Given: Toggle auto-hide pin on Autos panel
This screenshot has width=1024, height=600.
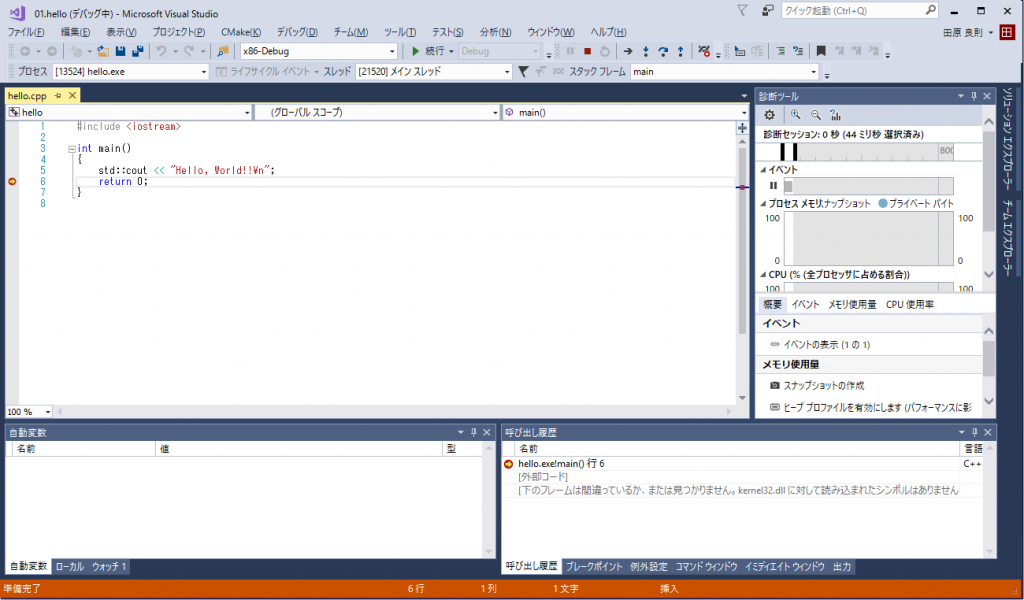Looking at the screenshot, I should (474, 432).
